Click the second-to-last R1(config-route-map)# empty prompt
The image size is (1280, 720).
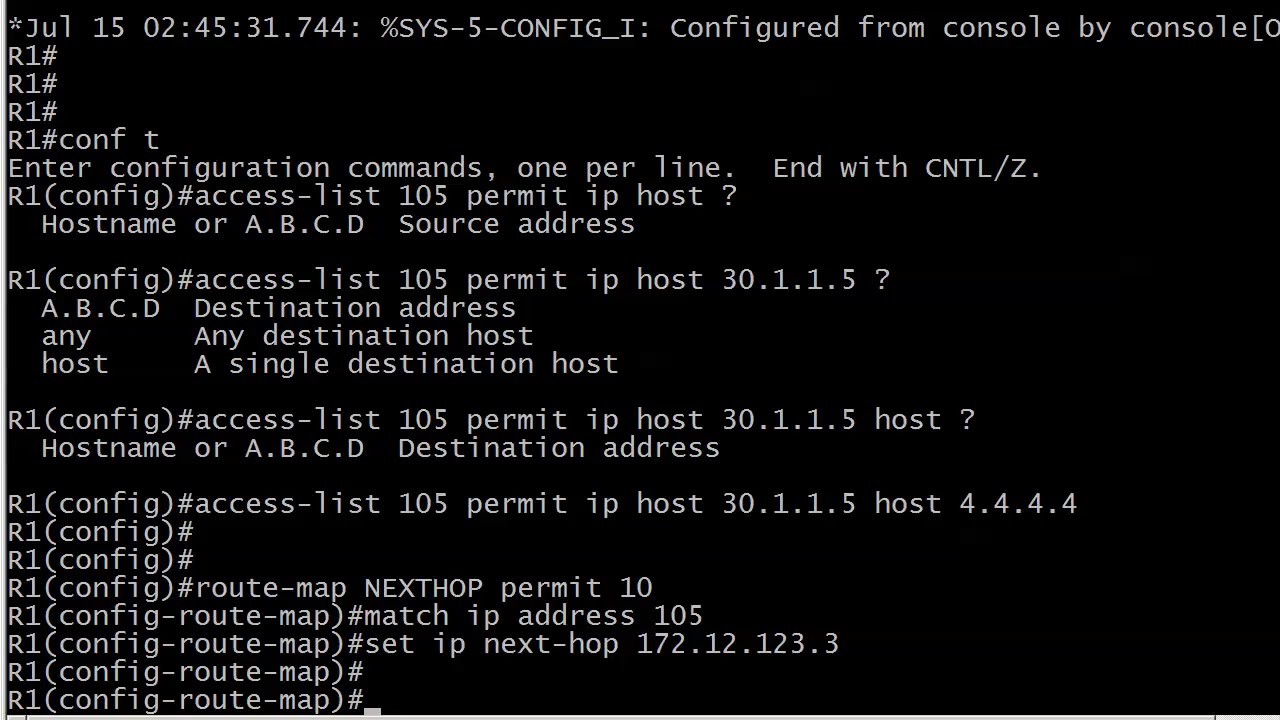click(x=185, y=672)
